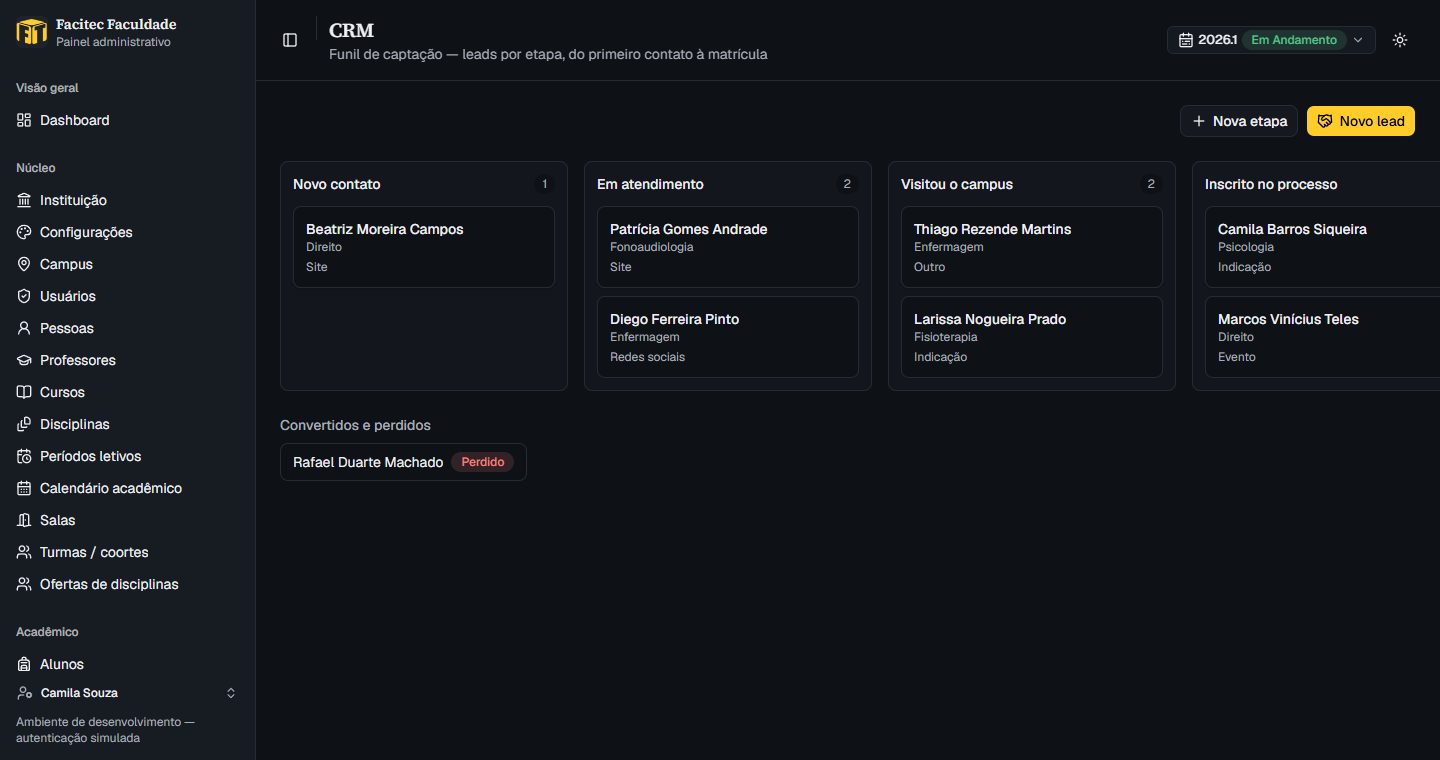The image size is (1440, 760).
Task: Go to Salas
Action: (127, 520)
